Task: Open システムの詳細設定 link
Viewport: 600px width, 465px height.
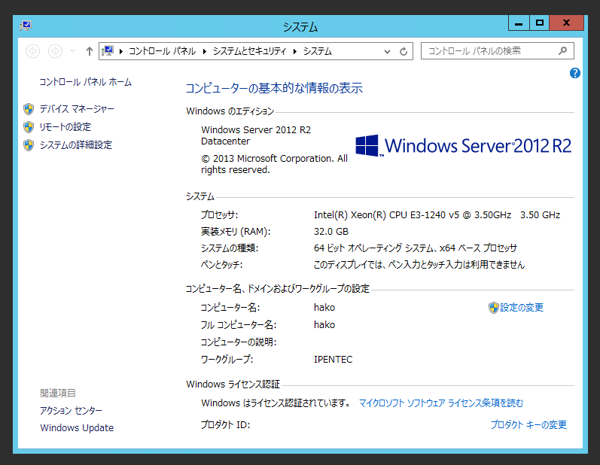Action: click(76, 145)
